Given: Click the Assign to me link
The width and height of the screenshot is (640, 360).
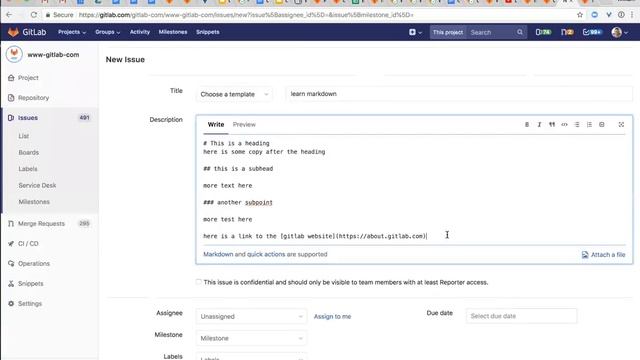Looking at the screenshot, I should [332, 316].
